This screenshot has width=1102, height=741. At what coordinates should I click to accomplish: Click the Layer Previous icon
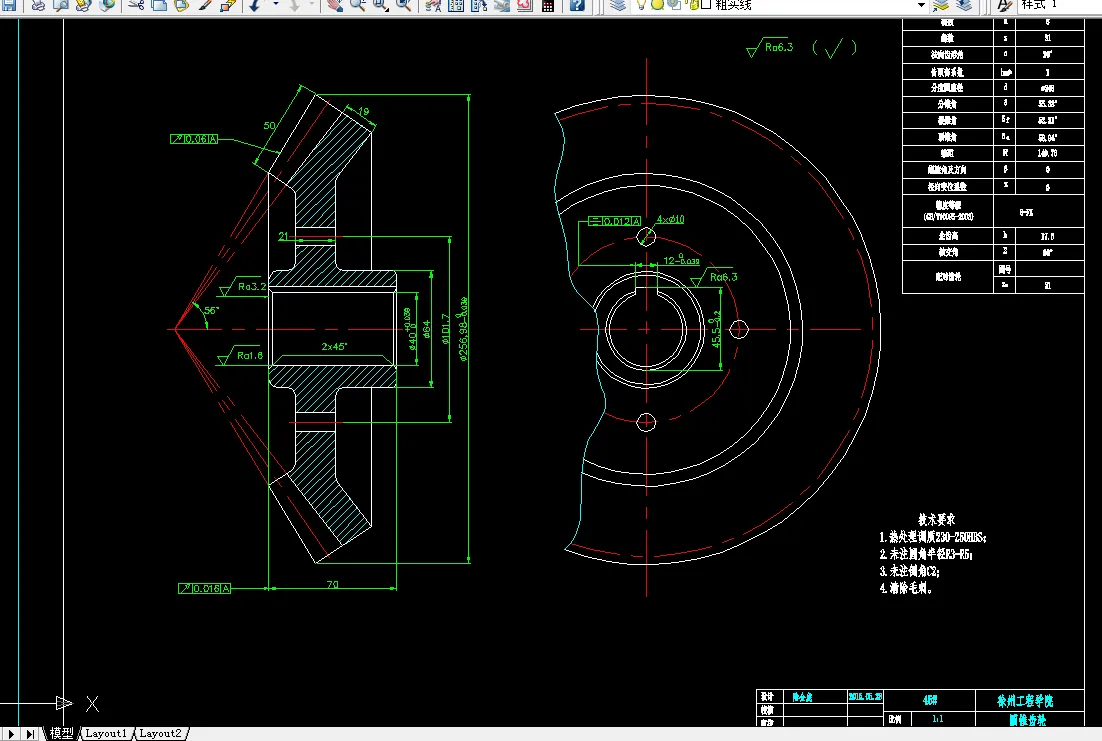[964, 6]
